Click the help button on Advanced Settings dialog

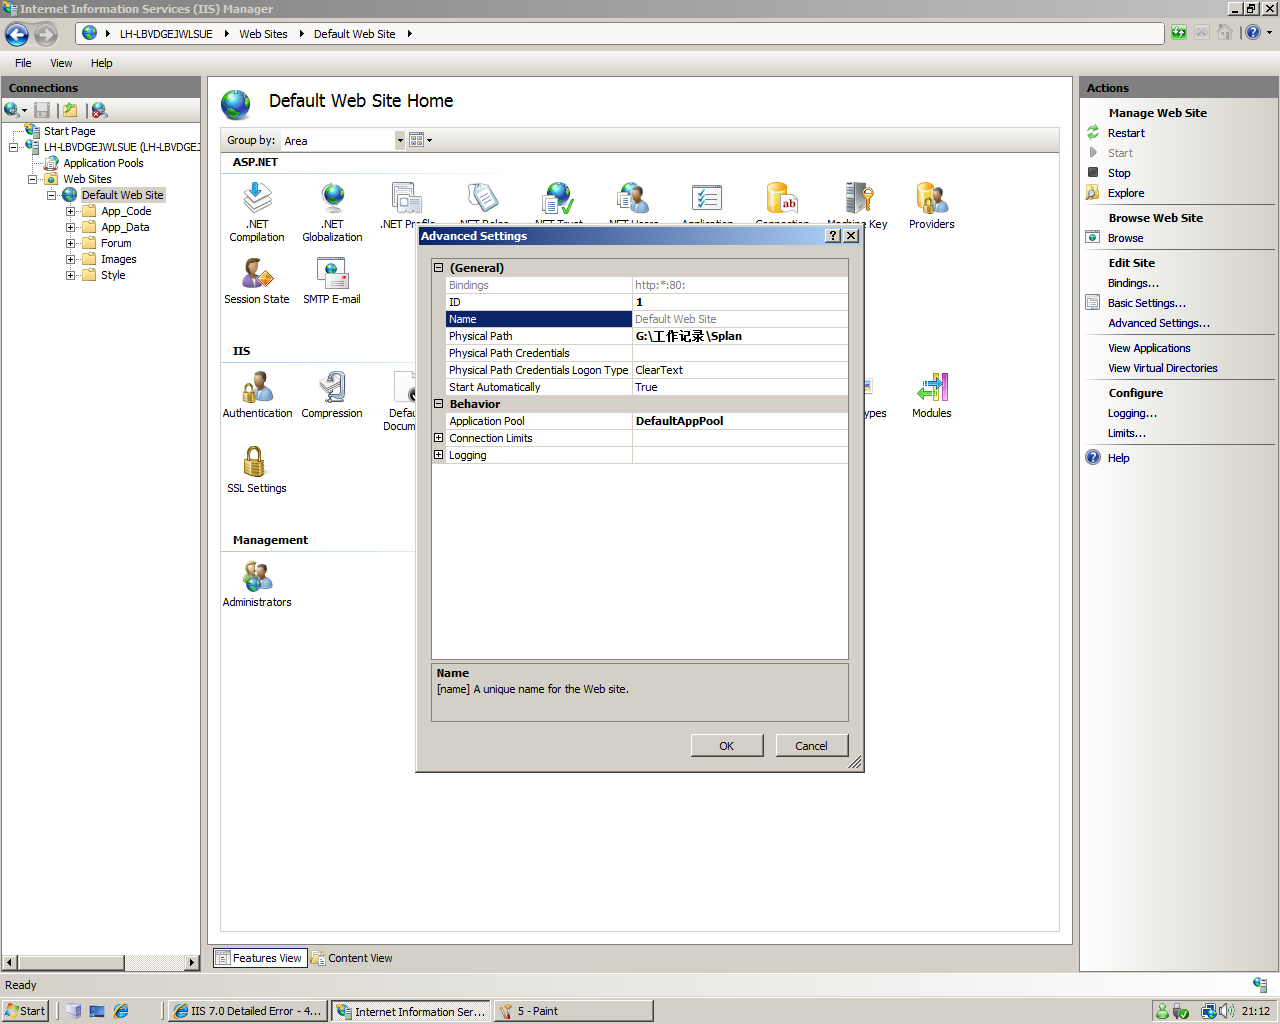[x=833, y=236]
